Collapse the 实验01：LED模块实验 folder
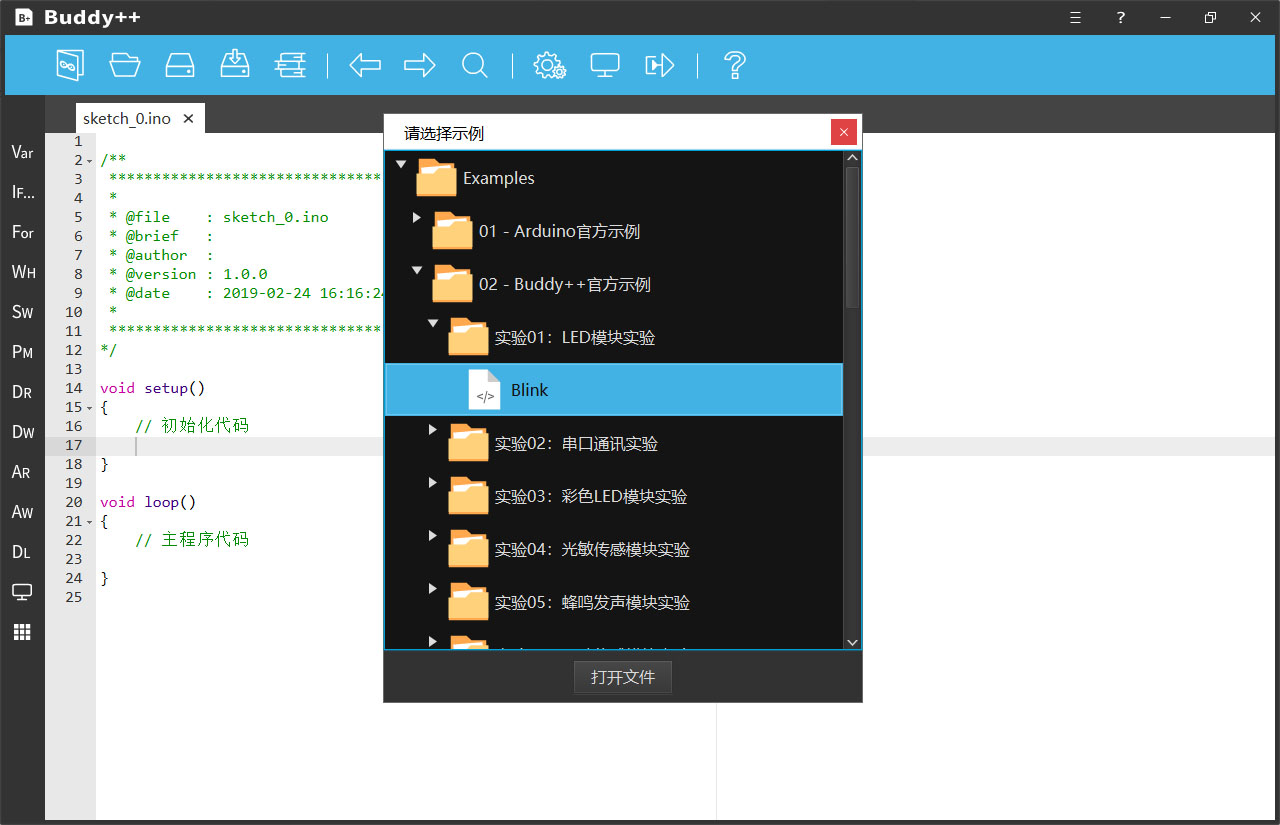Screen dimensions: 1280x825 (433, 323)
